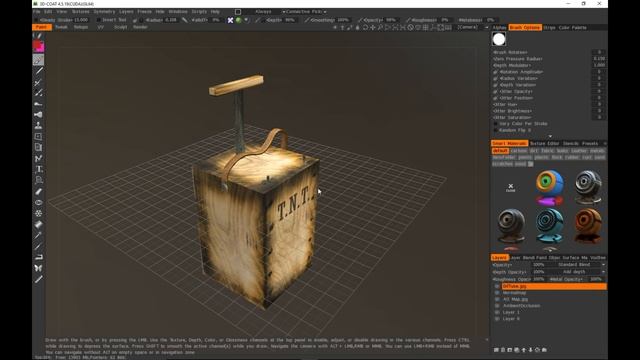Viewport: 640px width, 360px height.
Task: Click arrow at end of Smart Materials tabs
Action: [x=604, y=143]
